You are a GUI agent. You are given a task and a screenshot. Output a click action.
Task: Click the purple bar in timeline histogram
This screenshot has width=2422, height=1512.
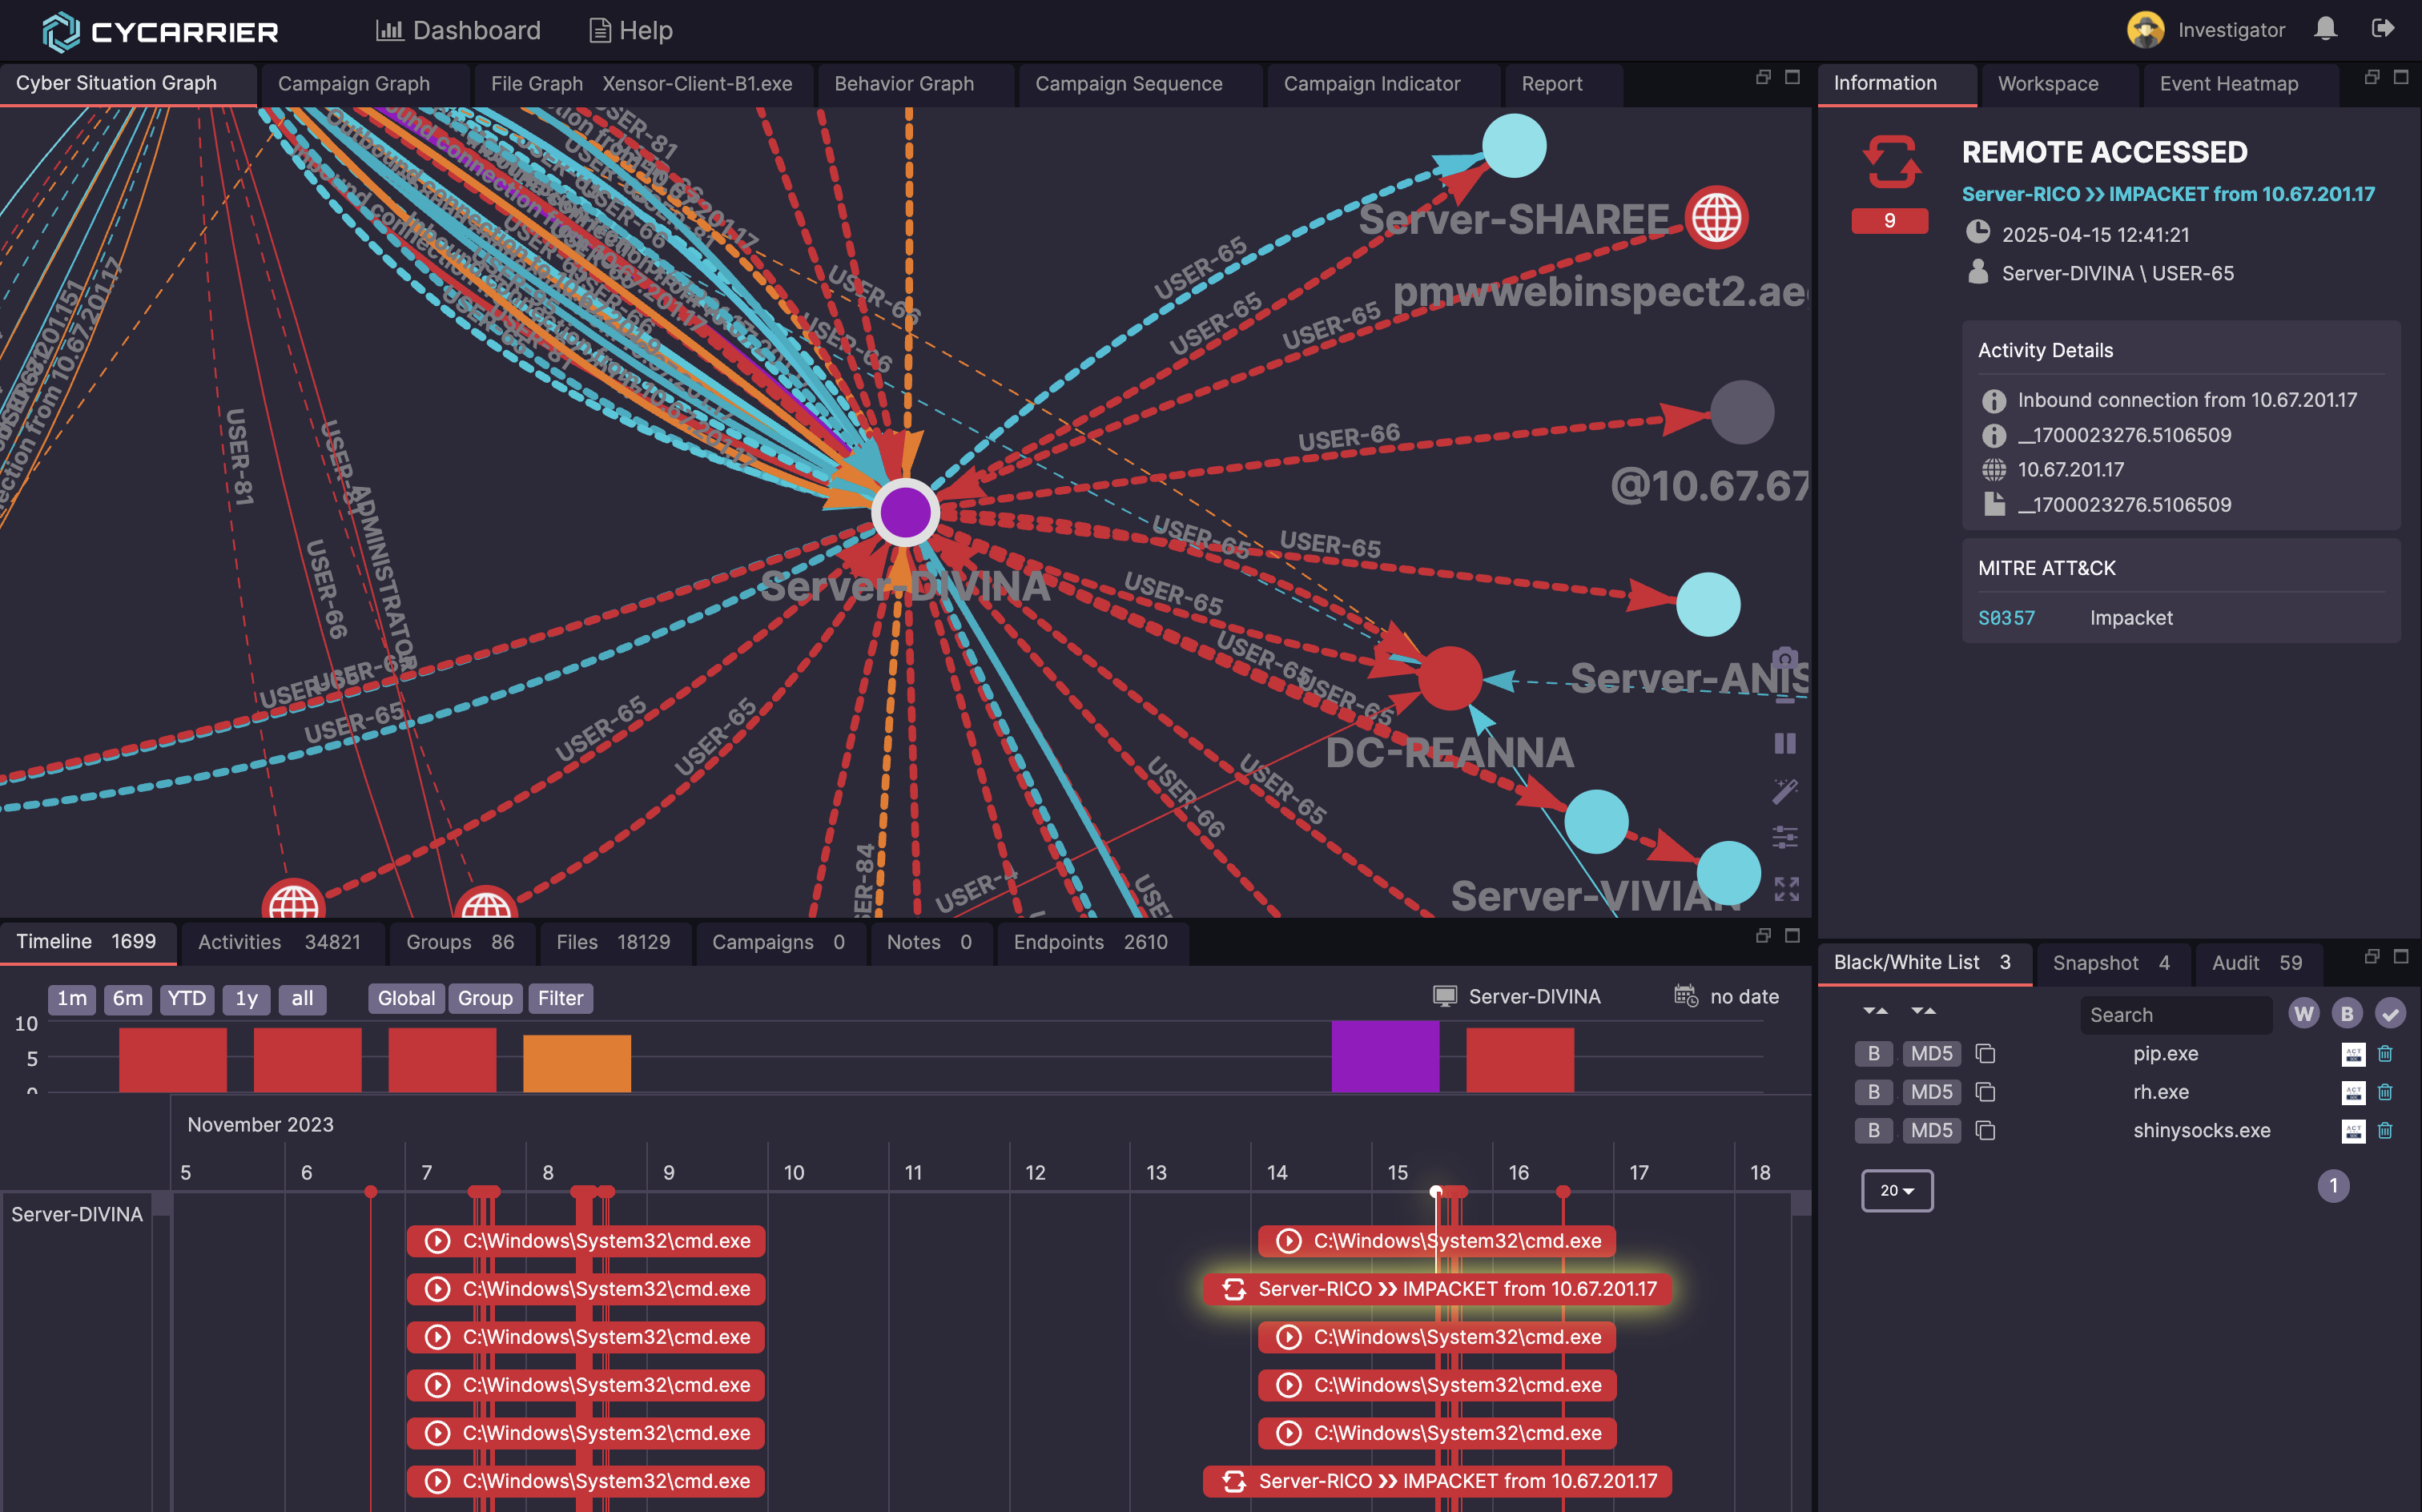coord(1384,1056)
